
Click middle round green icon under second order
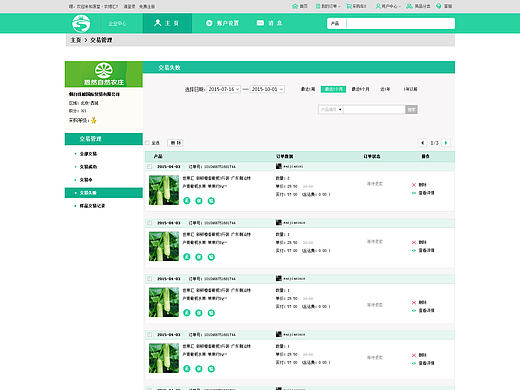[x=199, y=257]
